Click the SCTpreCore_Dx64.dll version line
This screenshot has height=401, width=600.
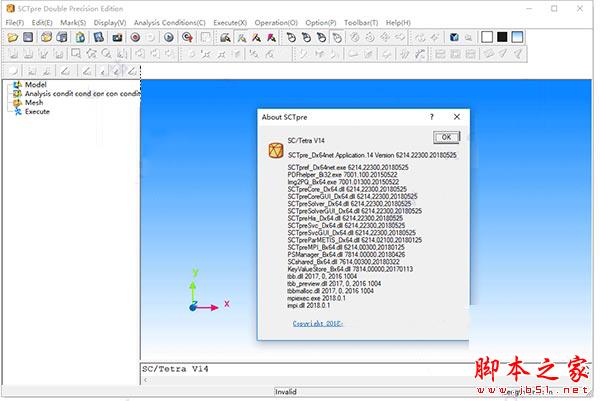pyautogui.click(x=347, y=189)
